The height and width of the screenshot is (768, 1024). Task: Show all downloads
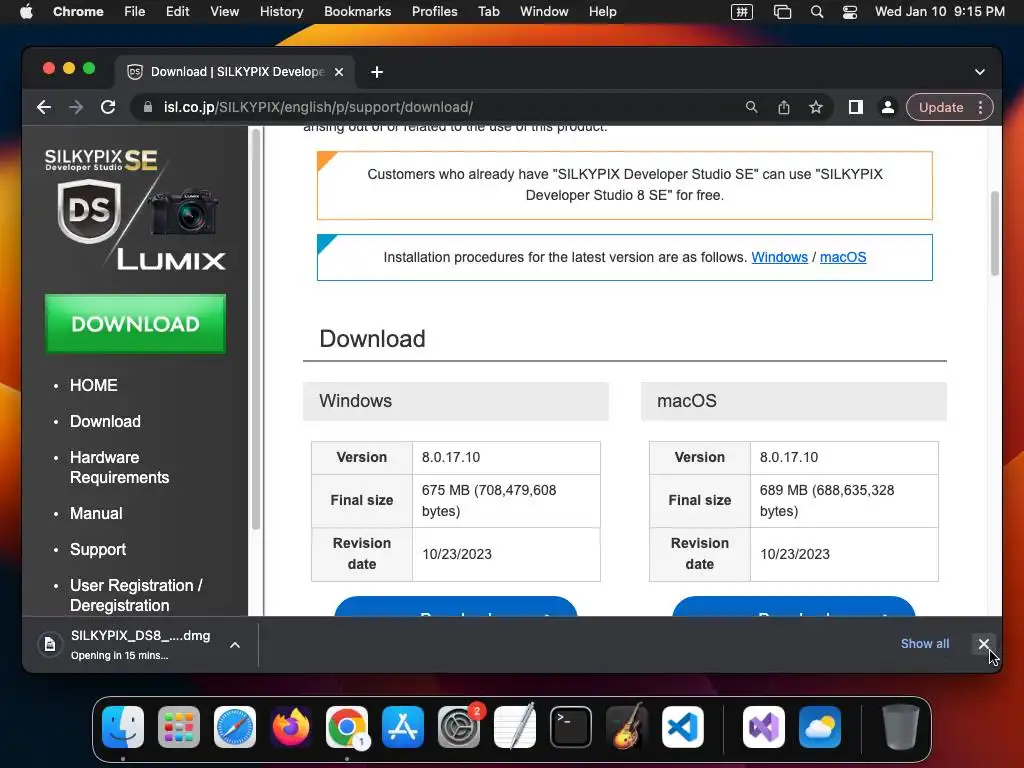click(925, 643)
